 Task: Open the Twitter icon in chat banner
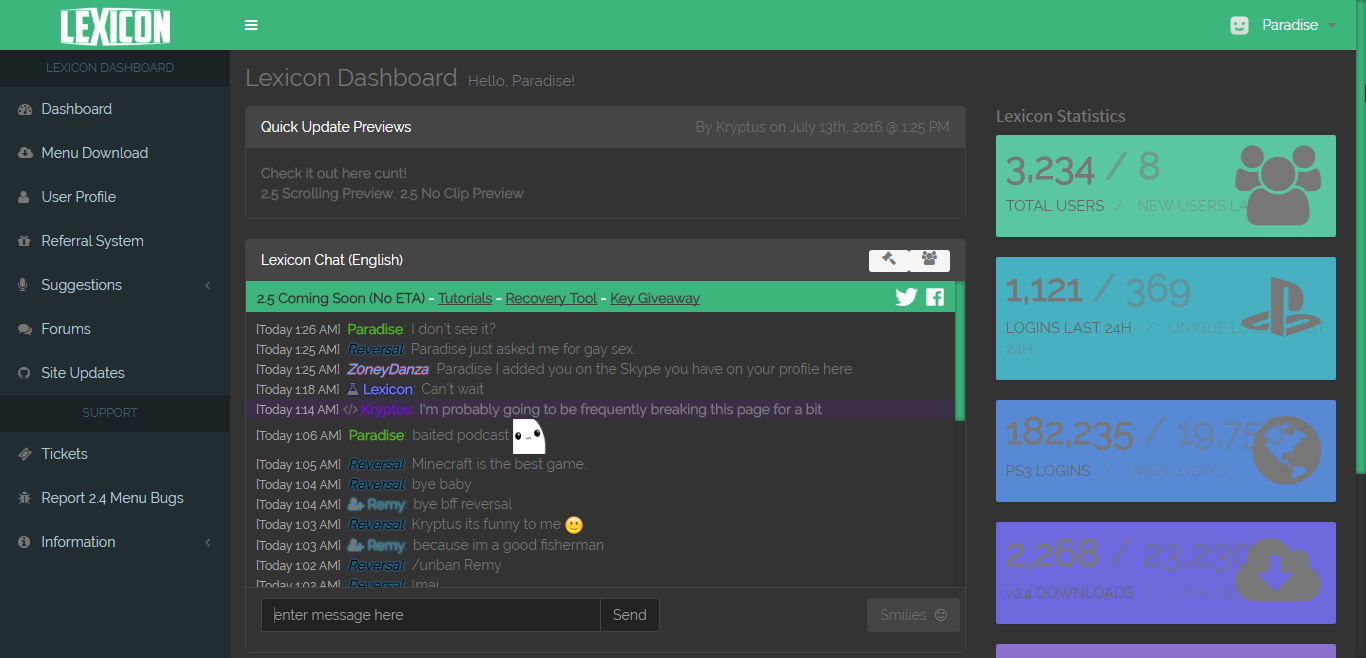coord(906,297)
